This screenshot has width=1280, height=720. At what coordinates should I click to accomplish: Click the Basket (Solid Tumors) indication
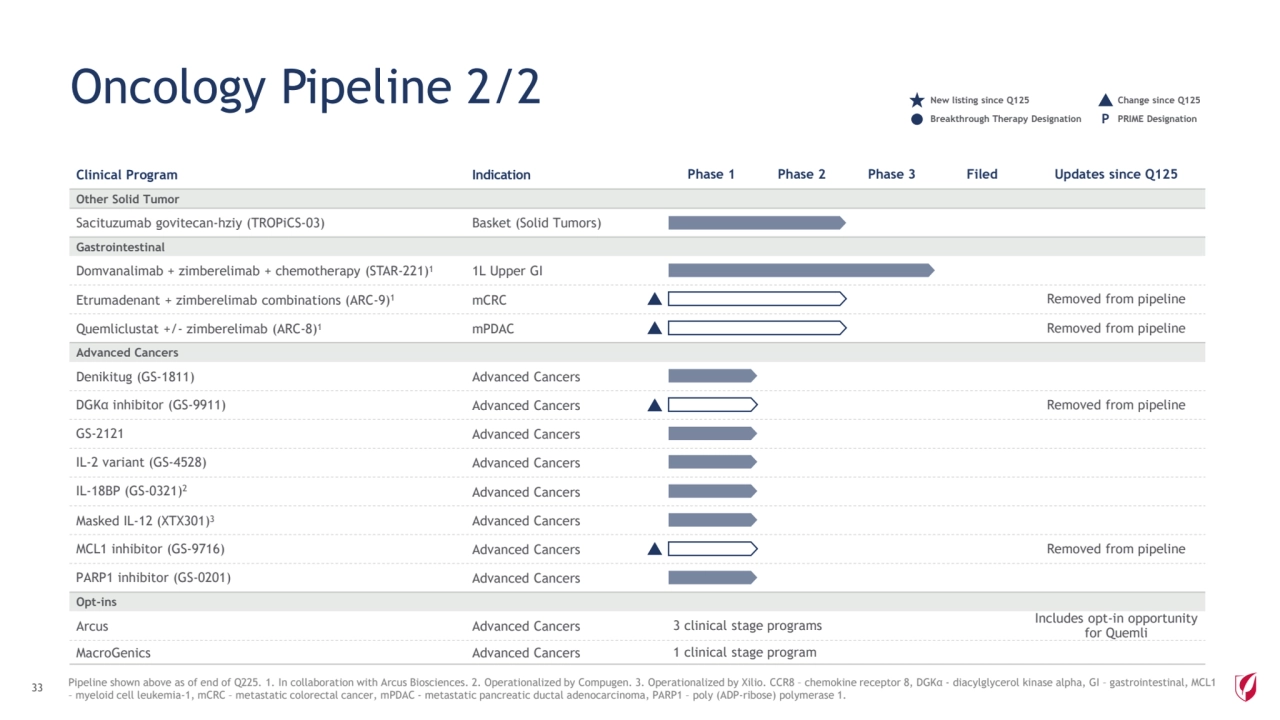pos(536,223)
